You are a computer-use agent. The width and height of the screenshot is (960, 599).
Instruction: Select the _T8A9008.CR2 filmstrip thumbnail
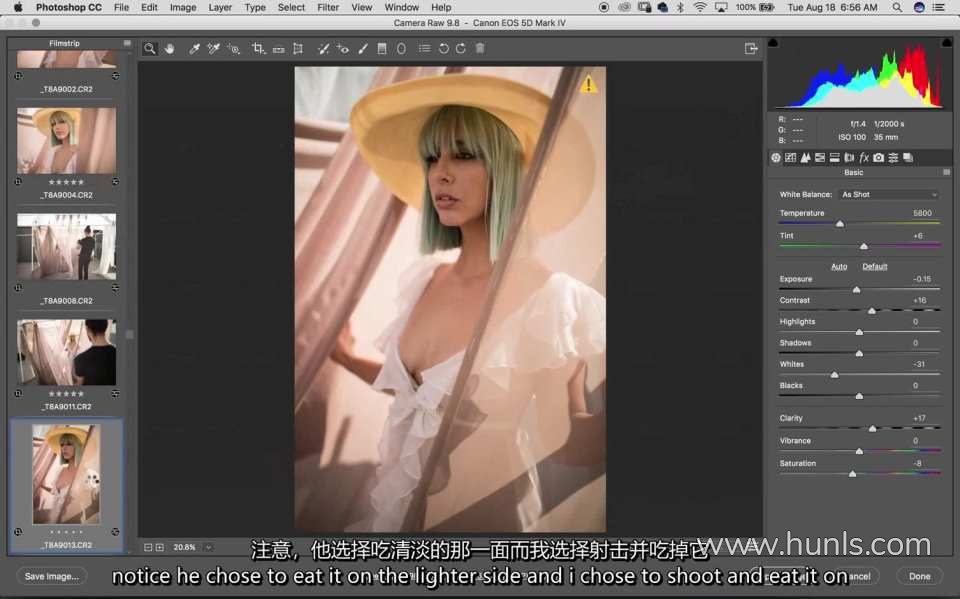[66, 247]
